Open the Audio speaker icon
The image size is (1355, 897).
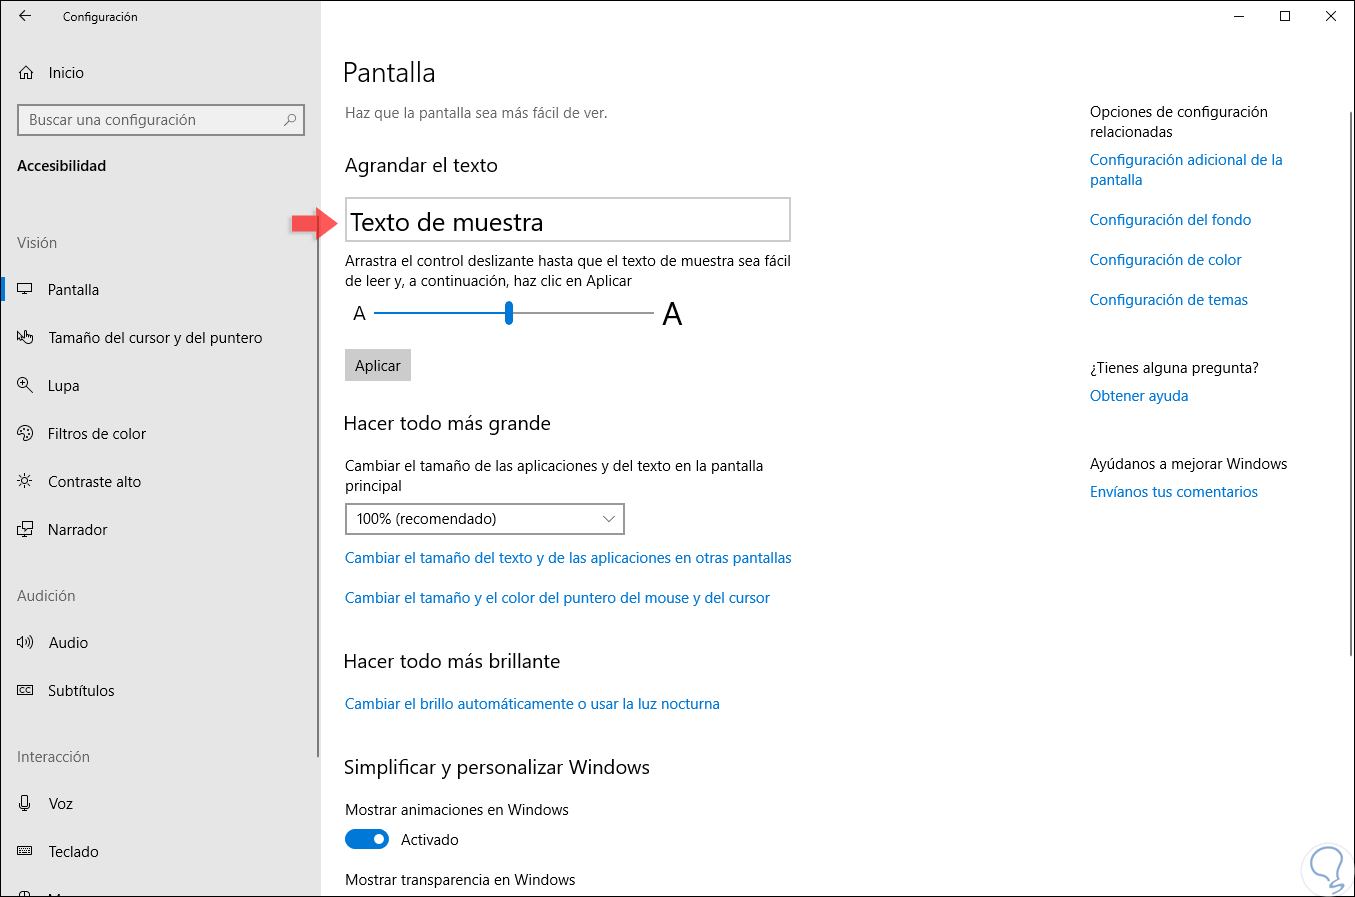[x=25, y=642]
